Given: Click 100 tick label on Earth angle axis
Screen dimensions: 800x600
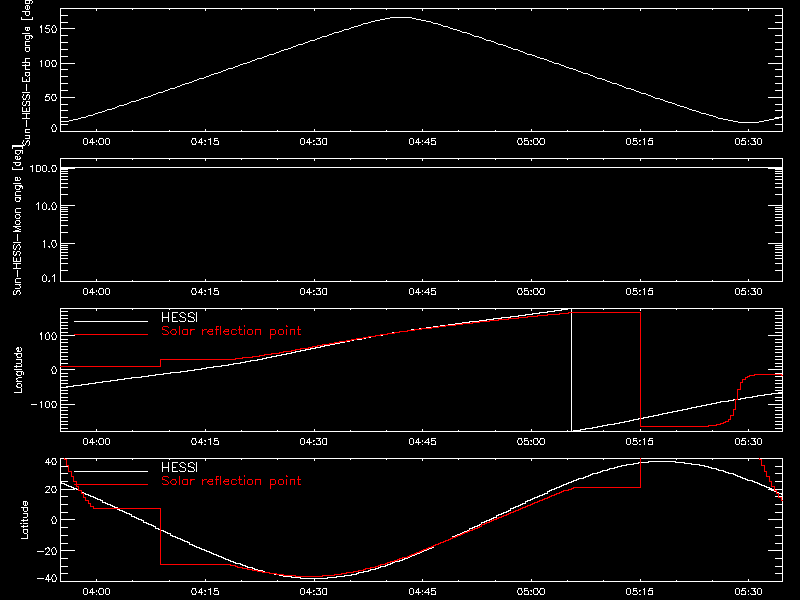Looking at the screenshot, I should (x=47, y=63).
